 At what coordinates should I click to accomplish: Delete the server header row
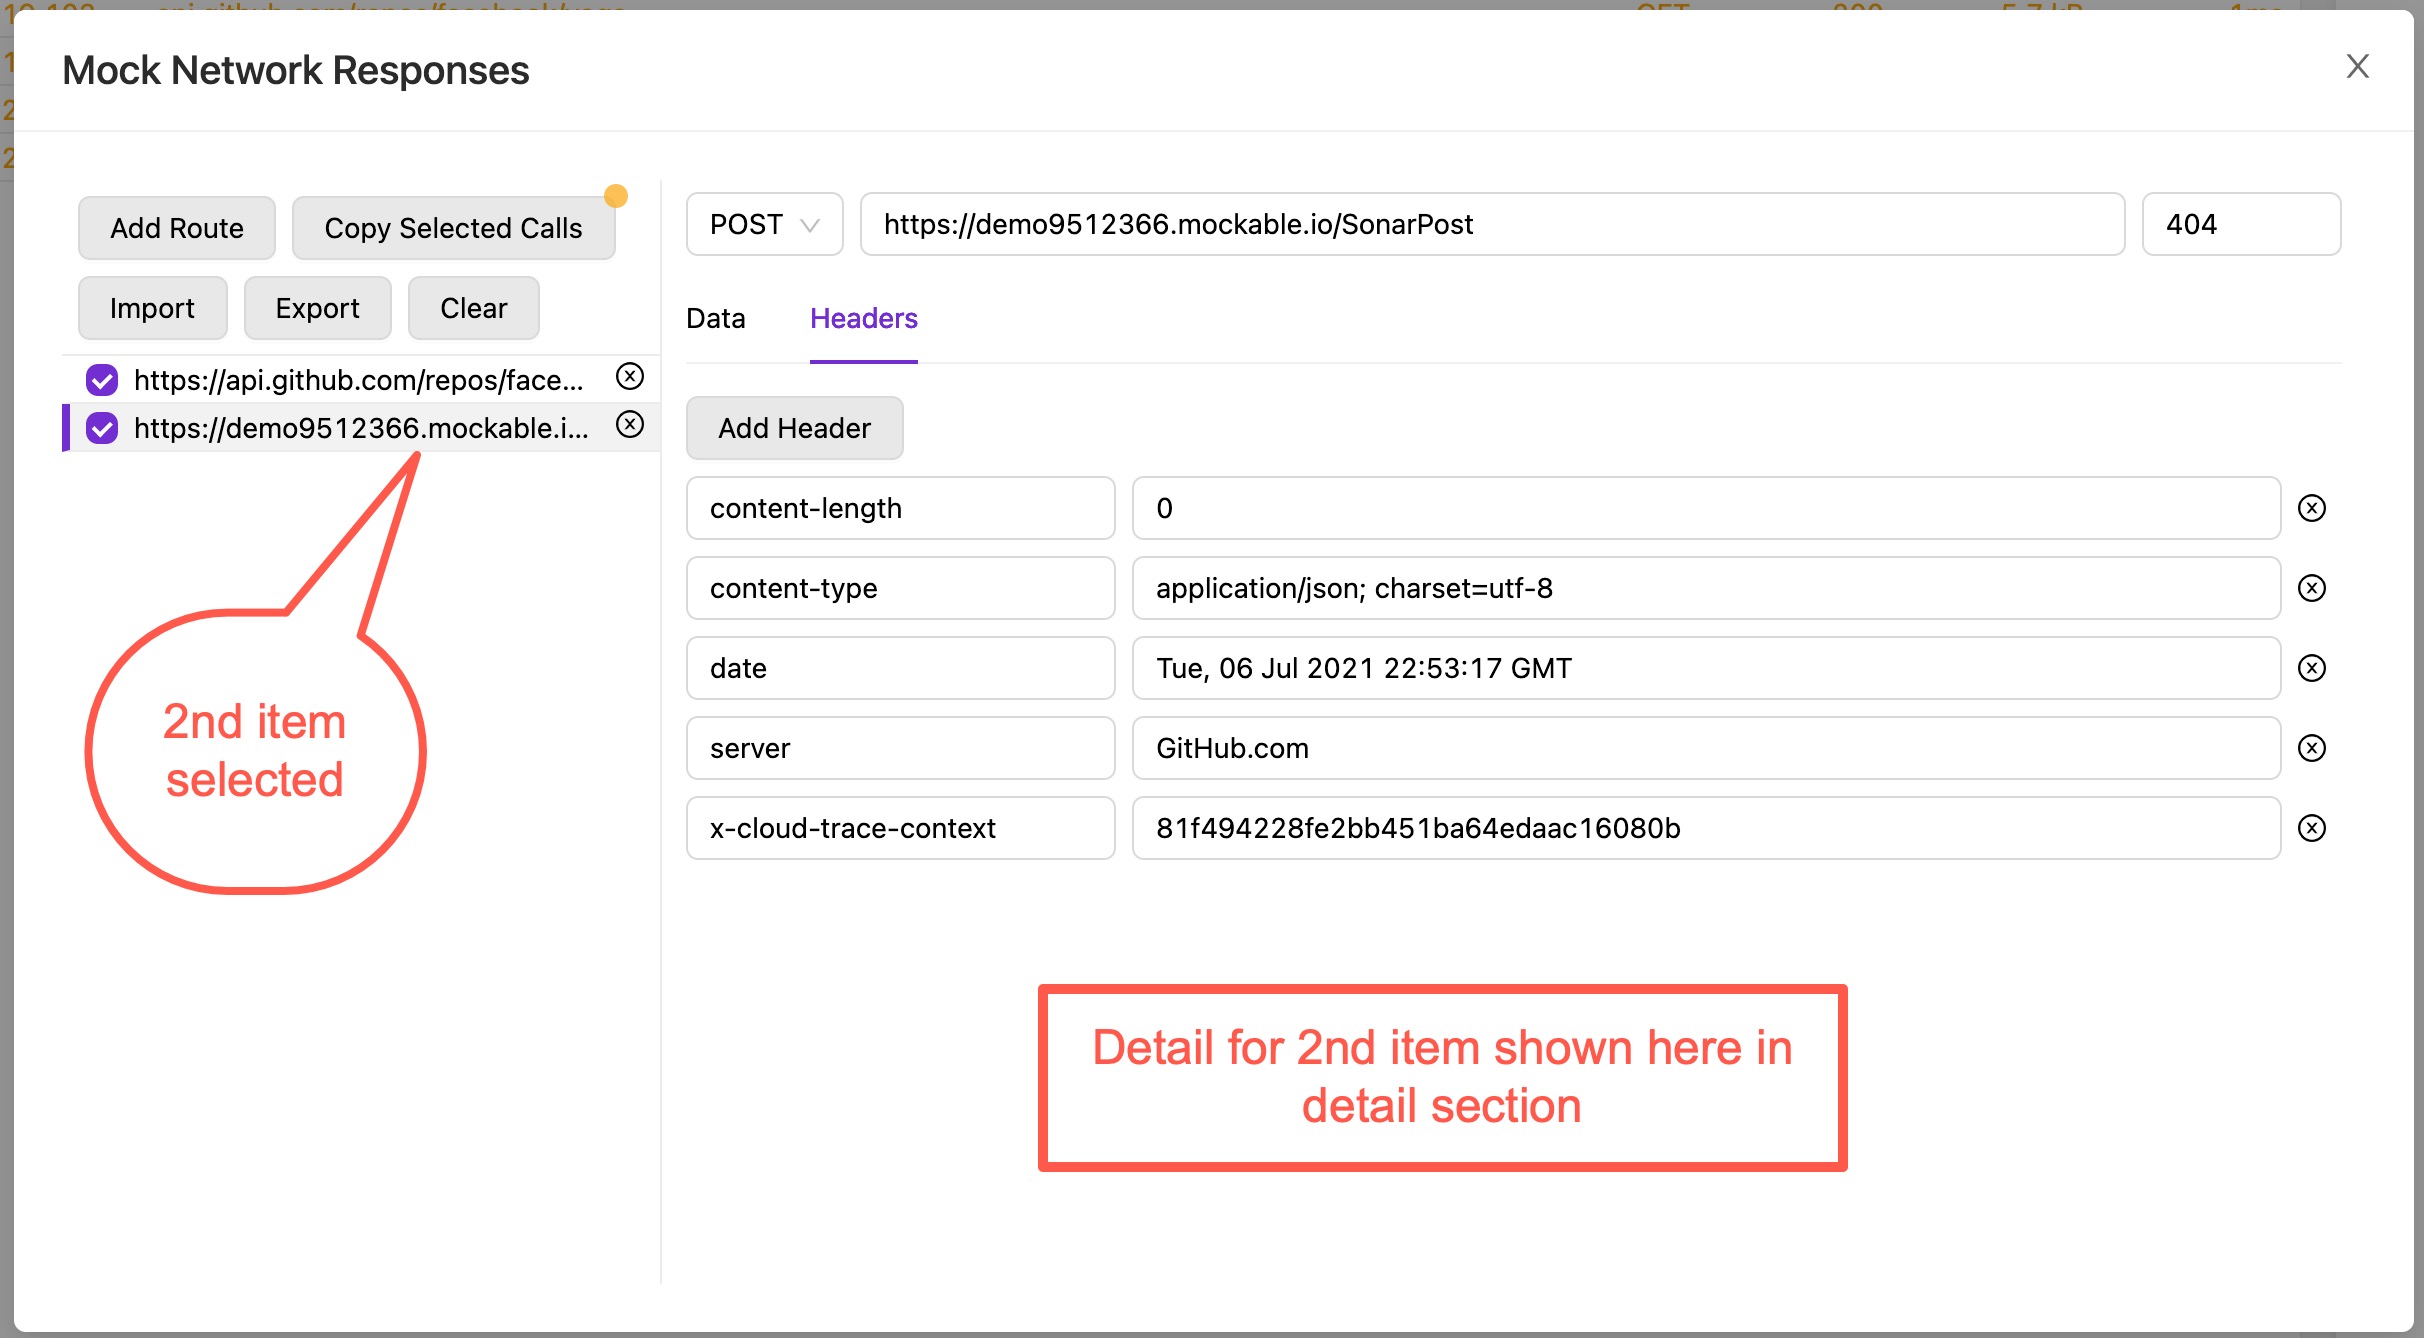[2311, 748]
